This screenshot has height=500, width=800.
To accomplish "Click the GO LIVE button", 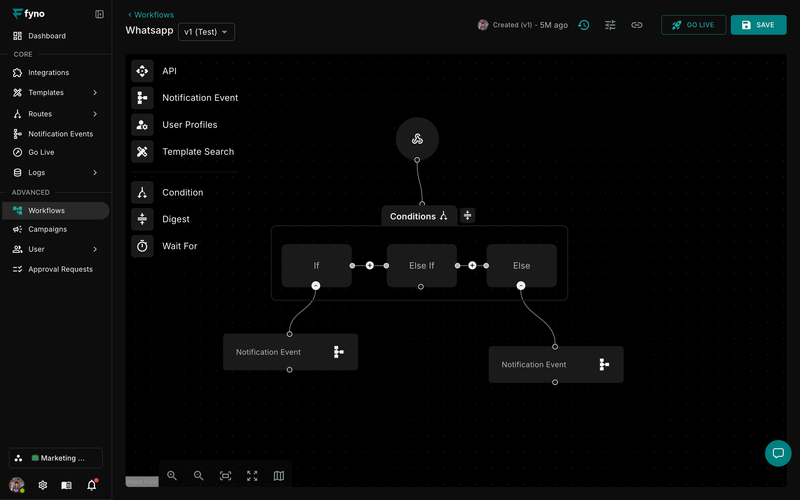I will (693, 25).
